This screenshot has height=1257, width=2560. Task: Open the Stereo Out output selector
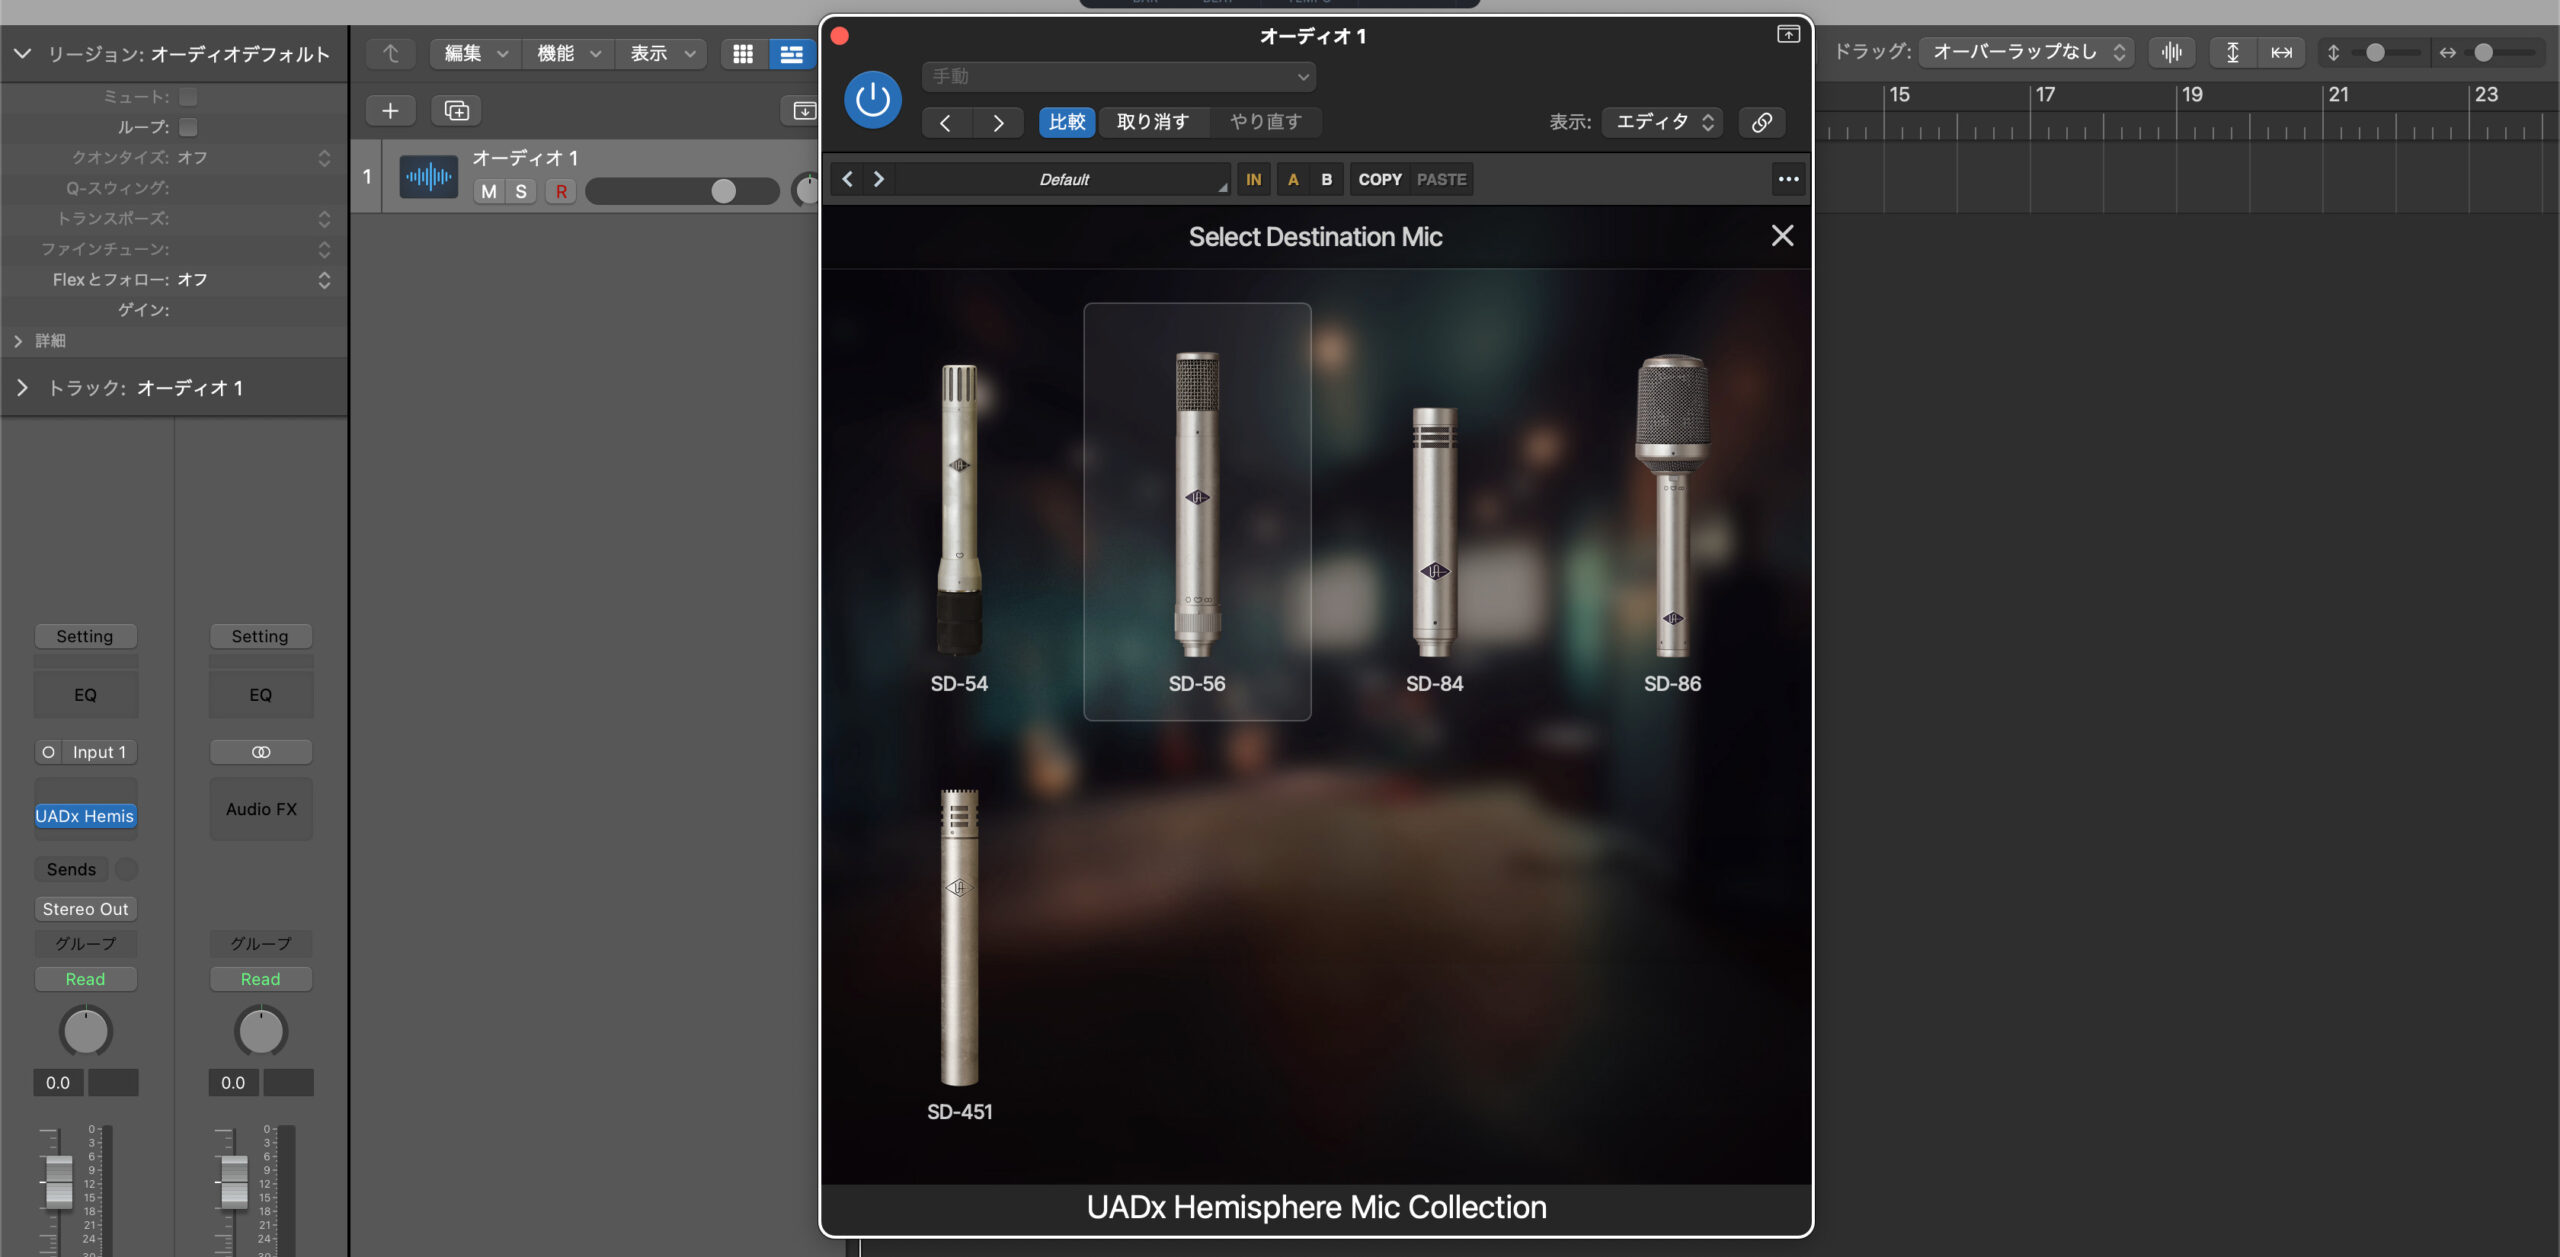pos(85,909)
